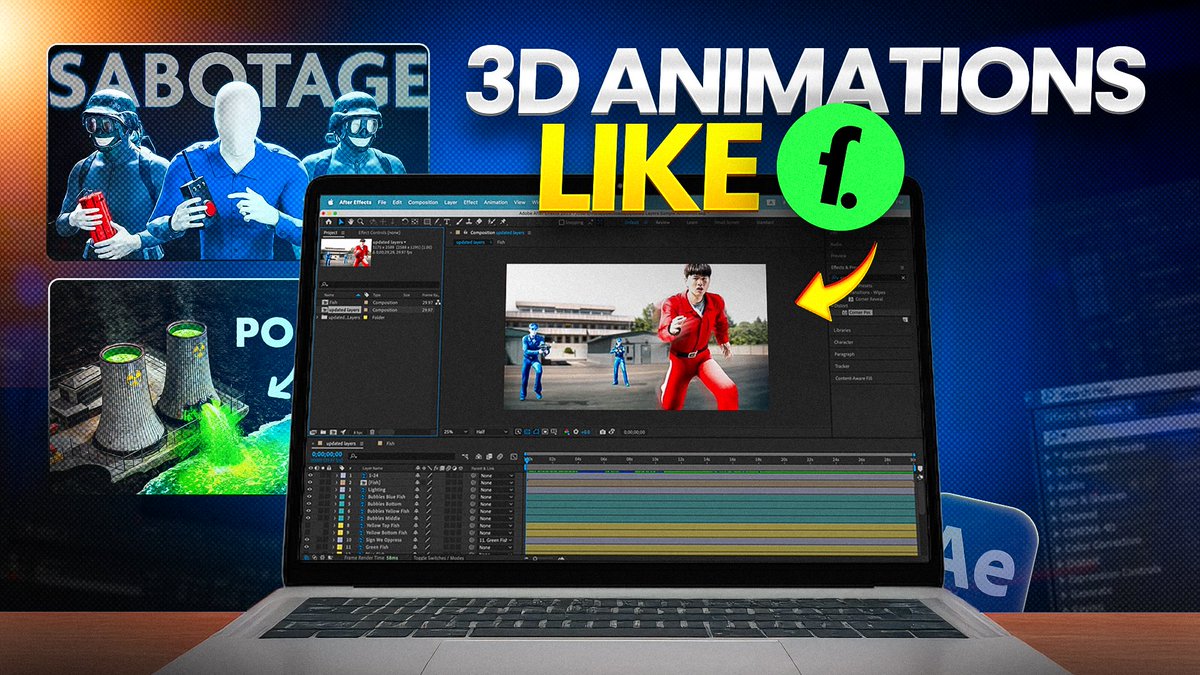Screen dimensions: 1200x675
Task: Open the Content-Aware Fill panel
Action: (x=854, y=378)
